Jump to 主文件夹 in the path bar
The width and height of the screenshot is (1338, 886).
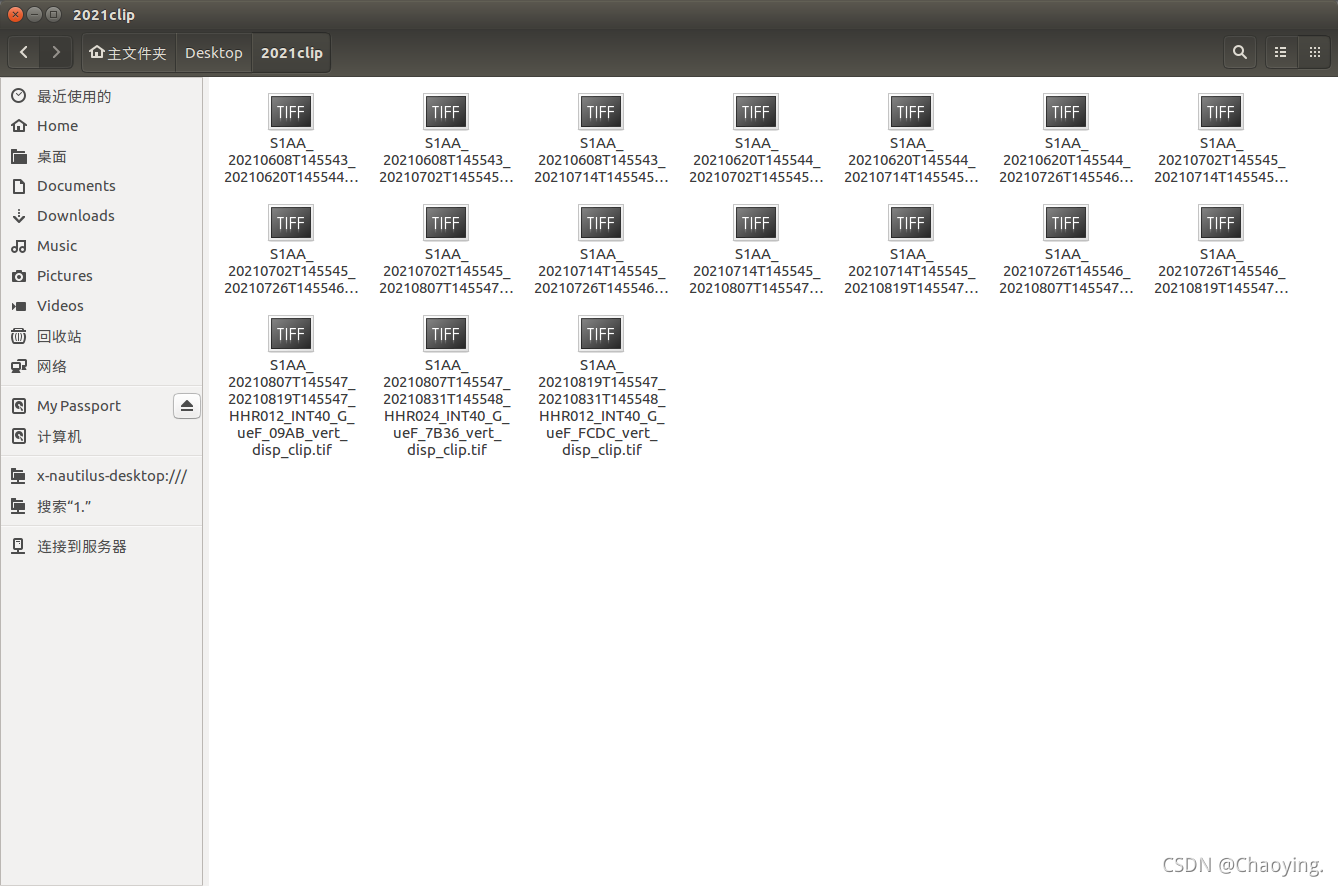point(128,53)
